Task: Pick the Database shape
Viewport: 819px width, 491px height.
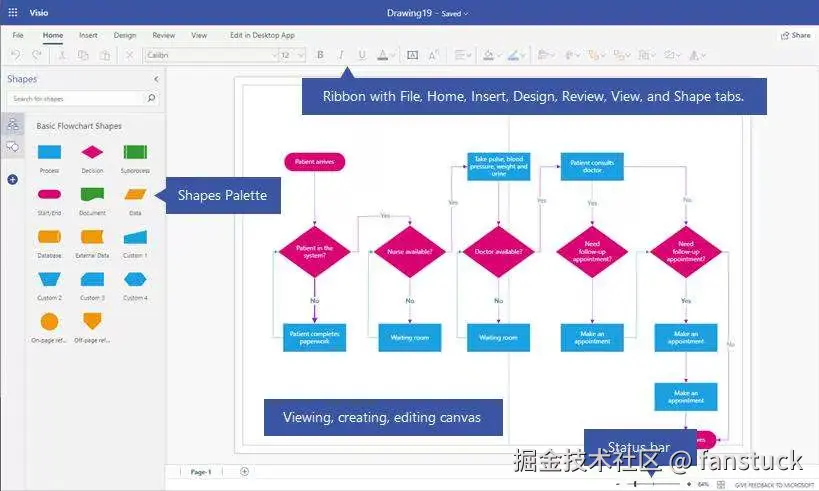Action: pos(50,237)
